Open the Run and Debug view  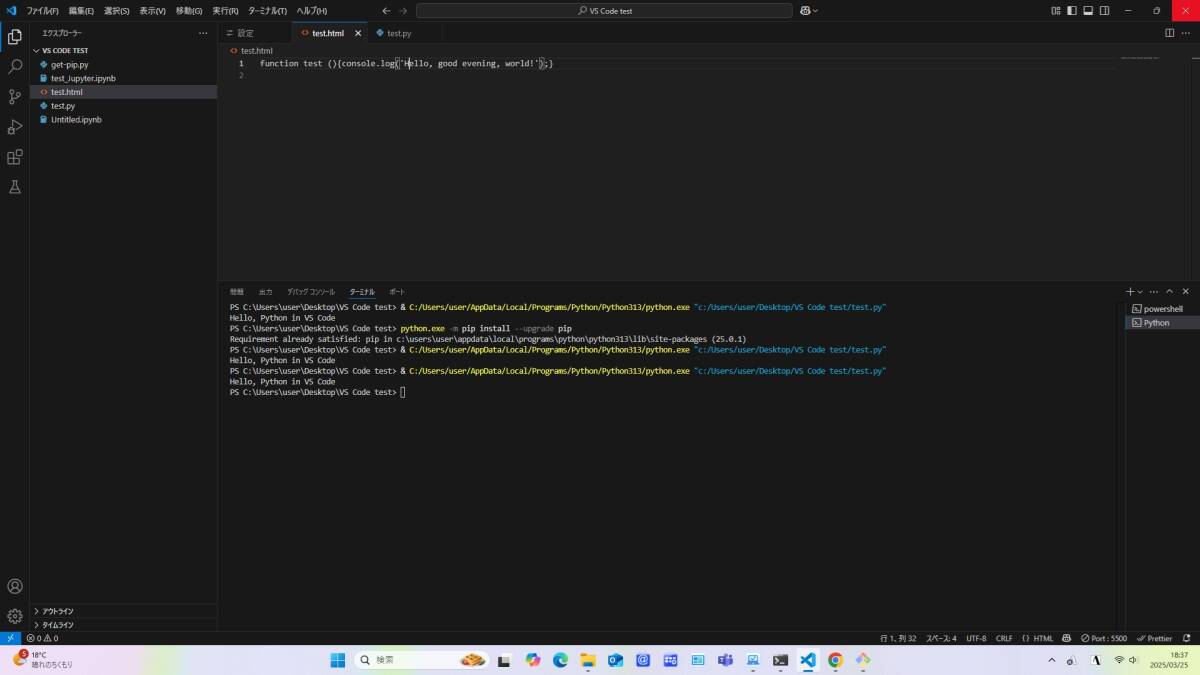(15, 127)
